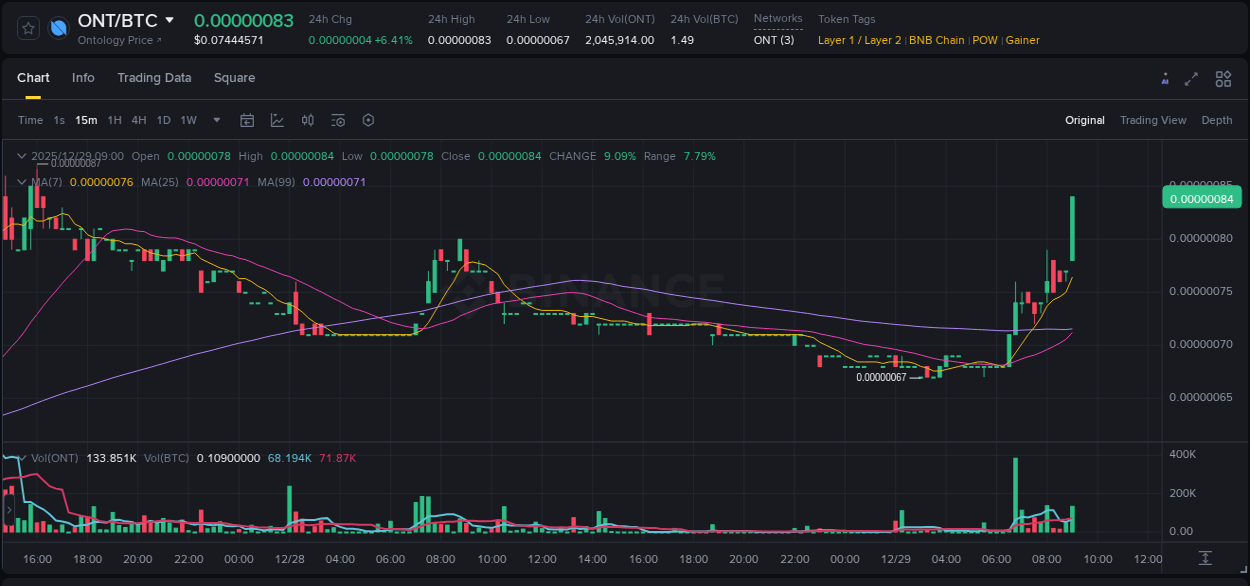1250x586 pixels.
Task: Collapse the MA indicators row chevron
Action: click(21, 181)
